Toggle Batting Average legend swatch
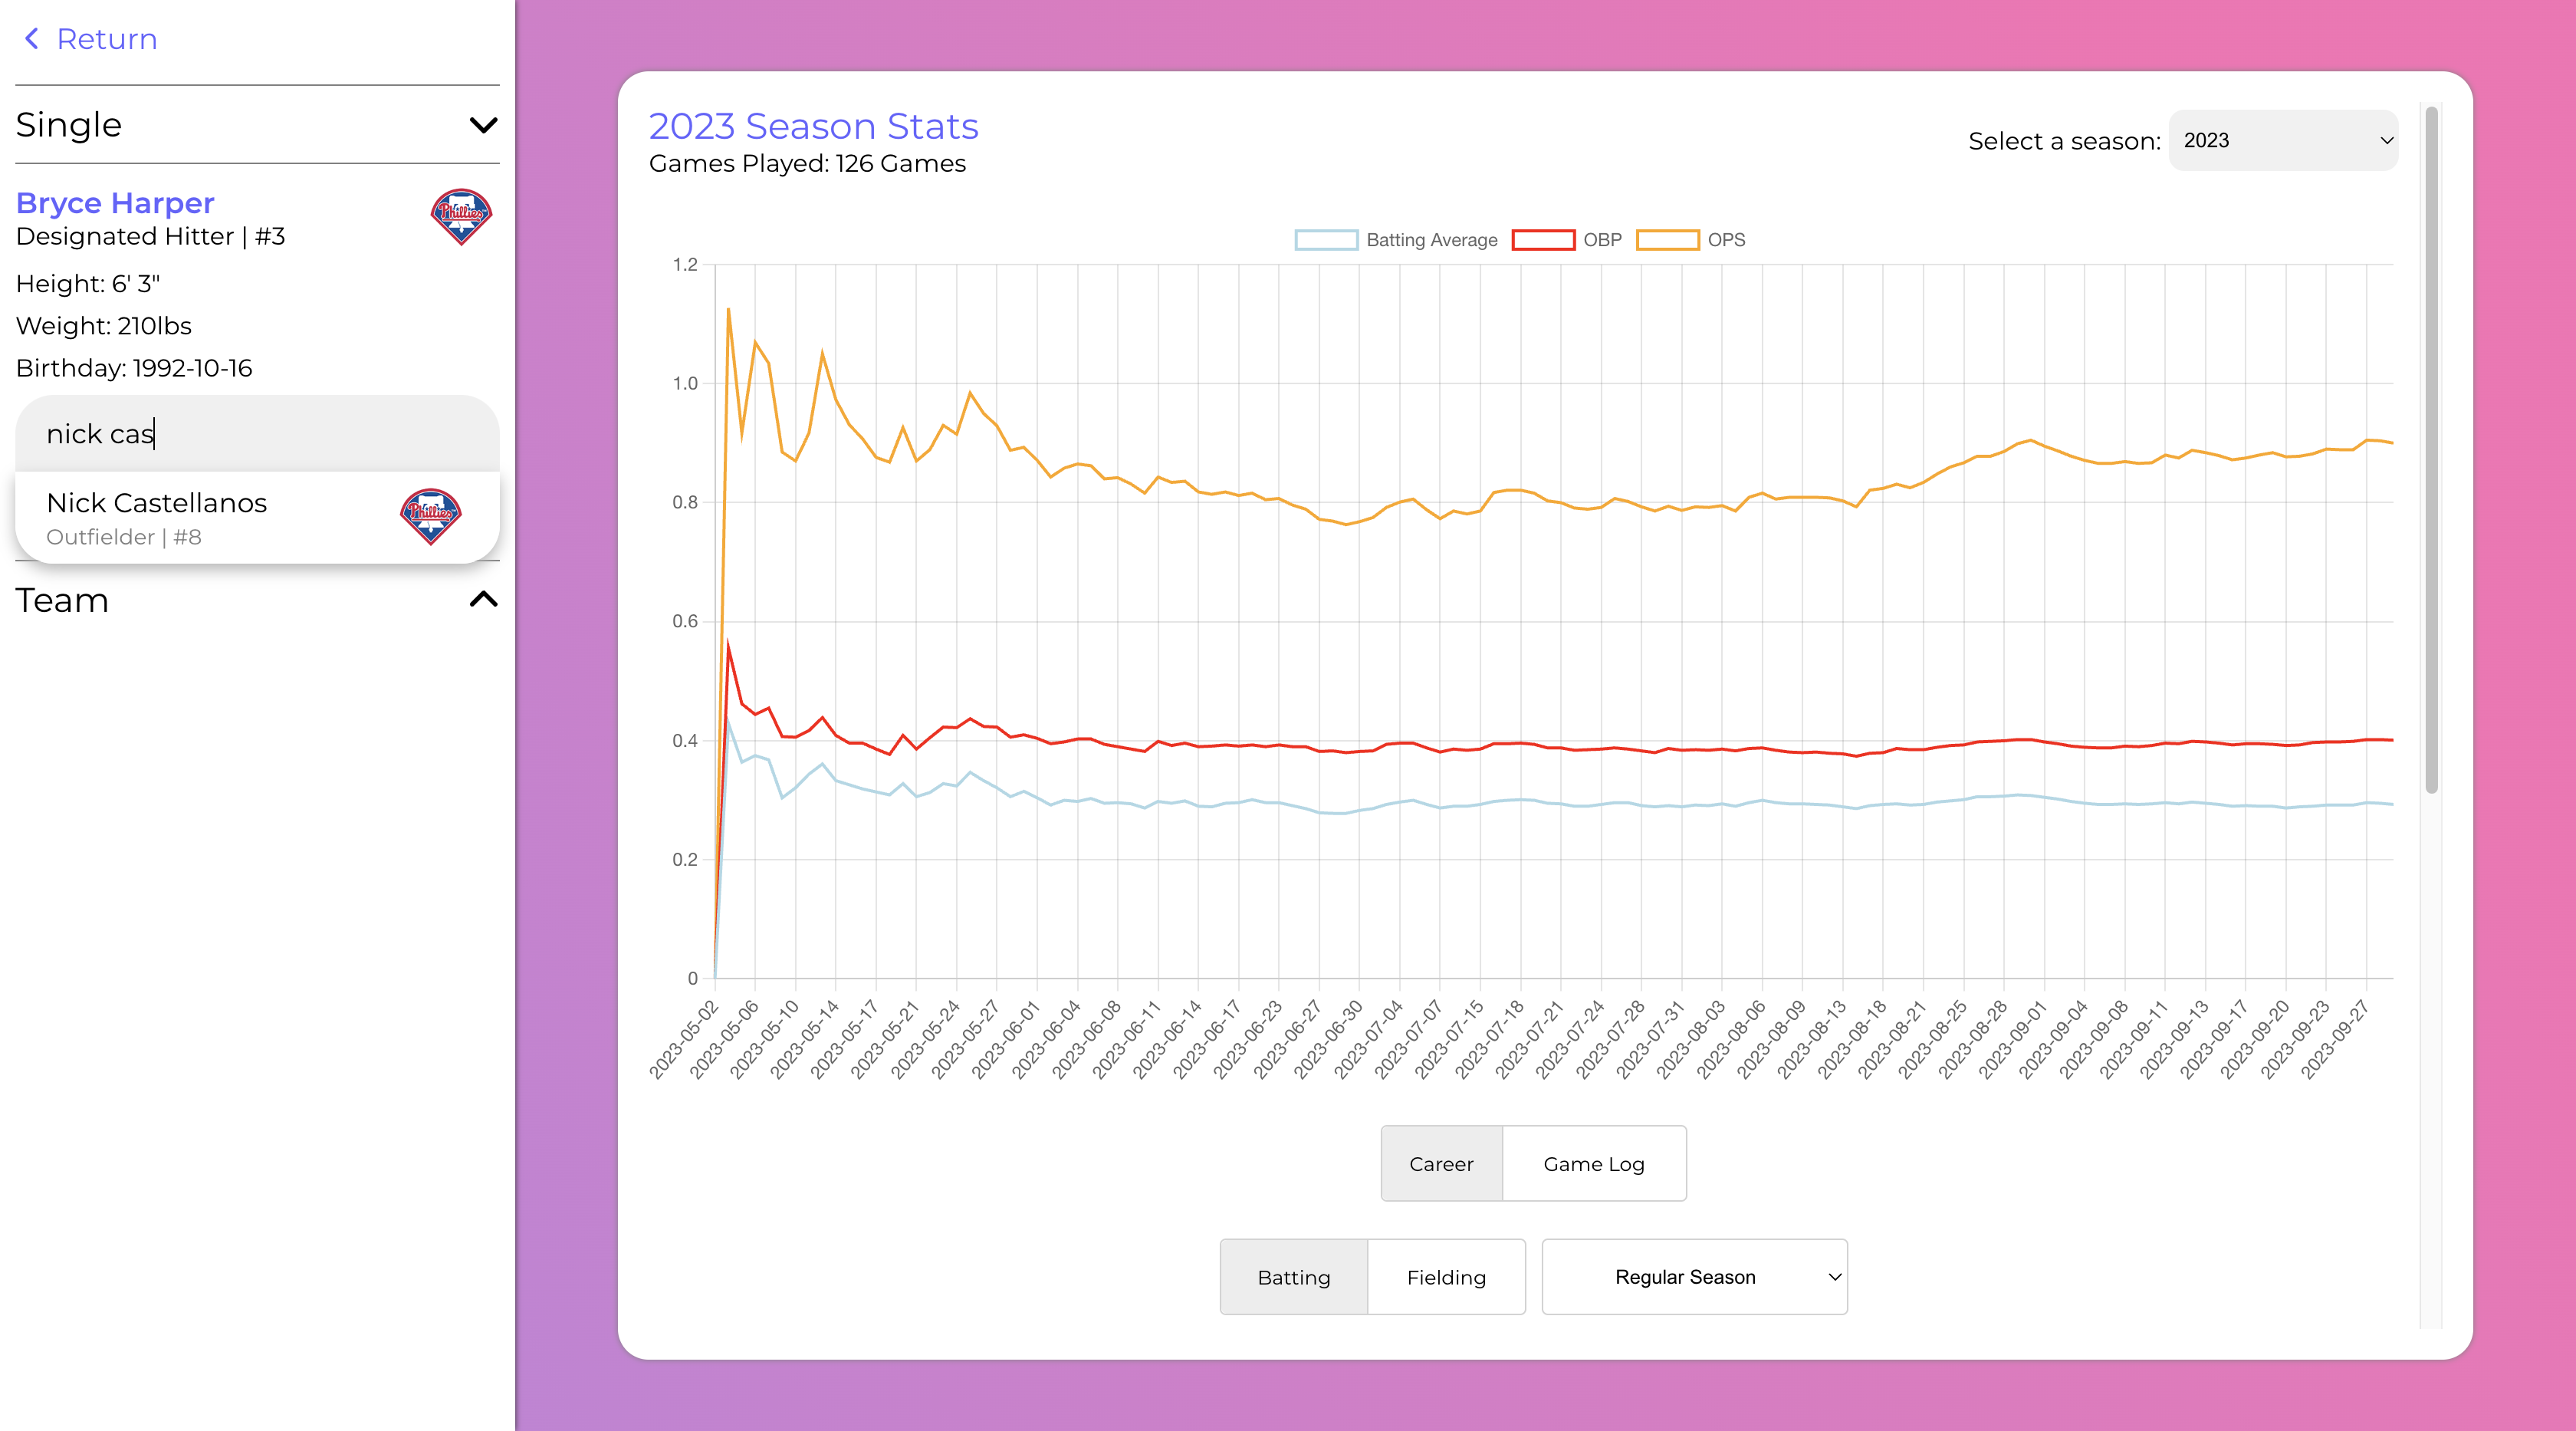The height and width of the screenshot is (1431, 2576). 1326,240
